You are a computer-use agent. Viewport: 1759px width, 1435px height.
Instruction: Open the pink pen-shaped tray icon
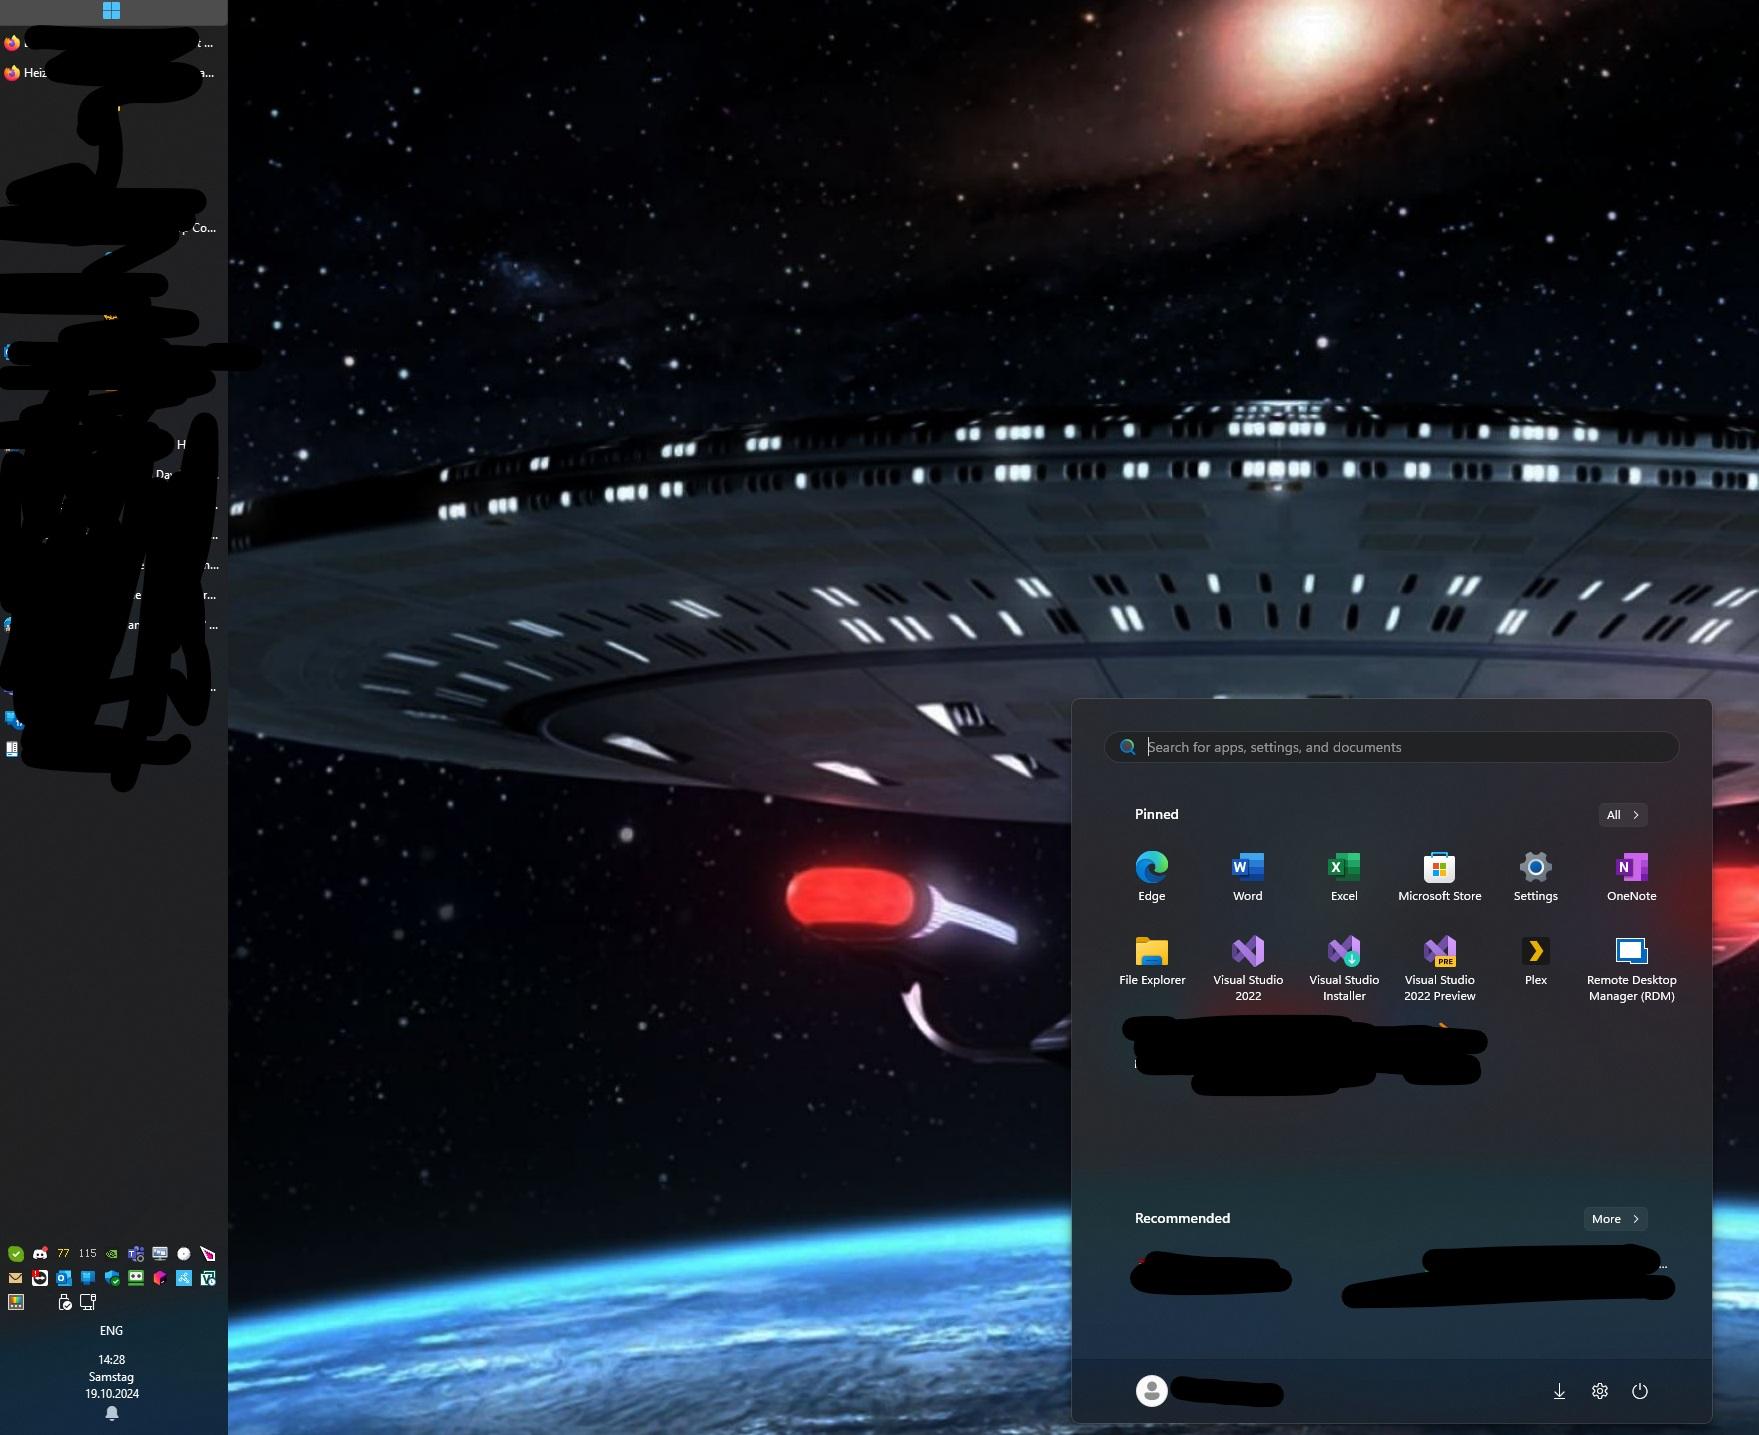[208, 1254]
